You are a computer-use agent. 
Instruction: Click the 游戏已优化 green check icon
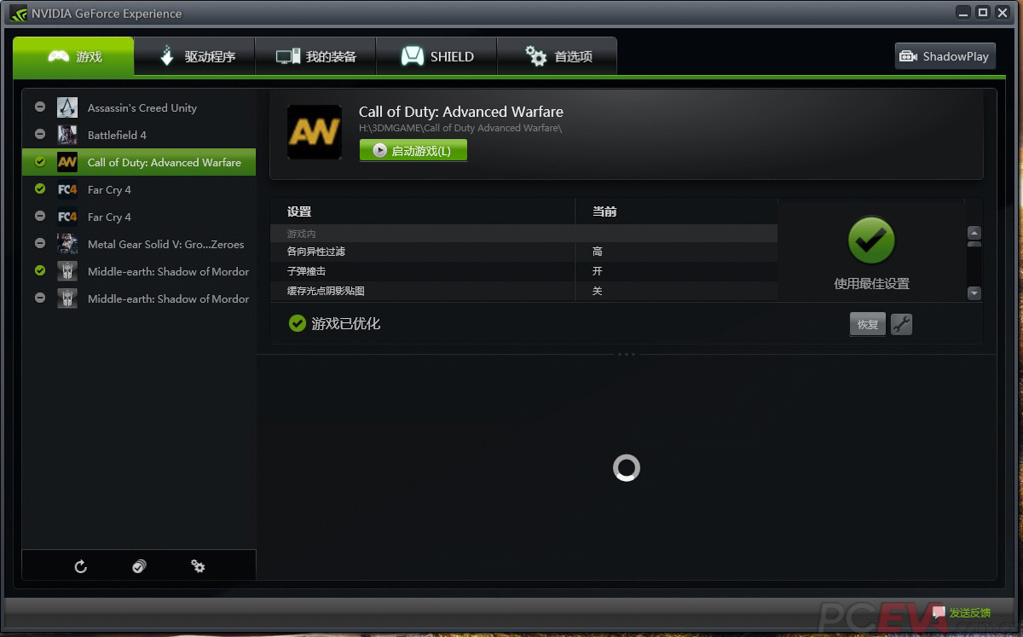coord(297,323)
